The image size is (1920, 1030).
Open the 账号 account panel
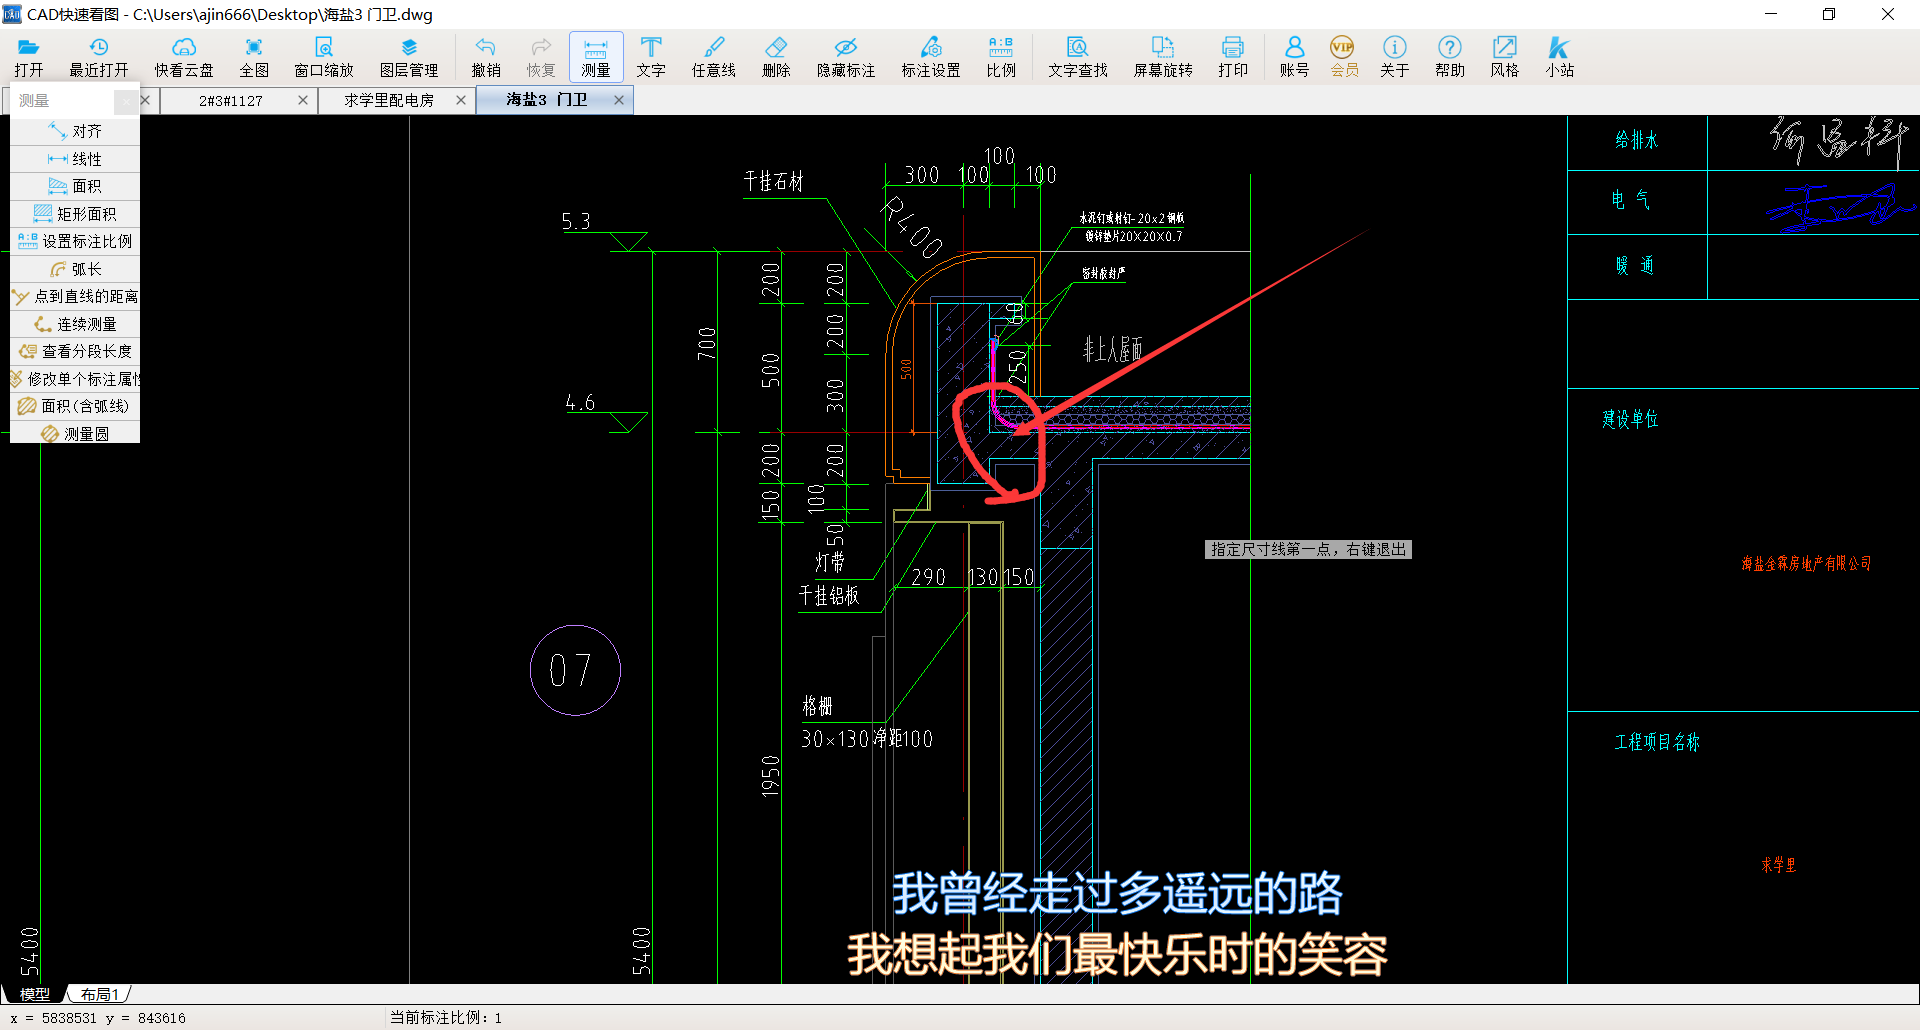pos(1294,57)
